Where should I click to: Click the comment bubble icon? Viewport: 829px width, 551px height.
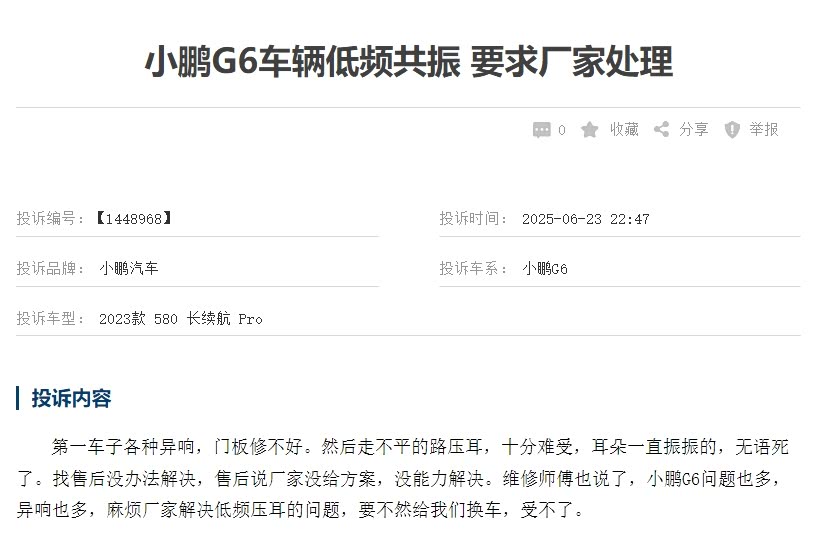pos(541,130)
